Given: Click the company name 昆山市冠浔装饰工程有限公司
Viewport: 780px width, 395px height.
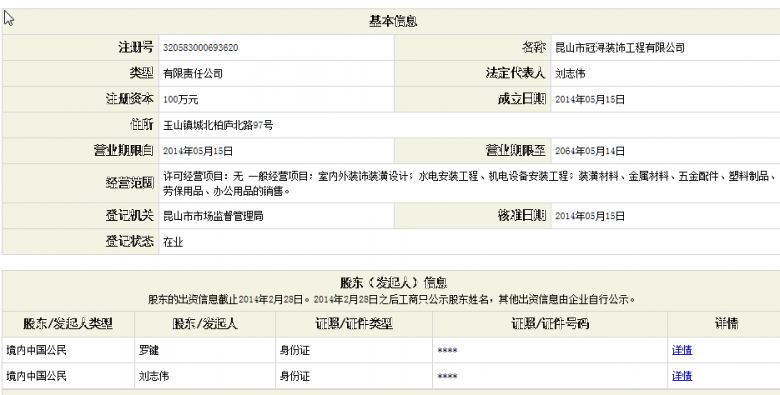Looking at the screenshot, I should click(620, 48).
